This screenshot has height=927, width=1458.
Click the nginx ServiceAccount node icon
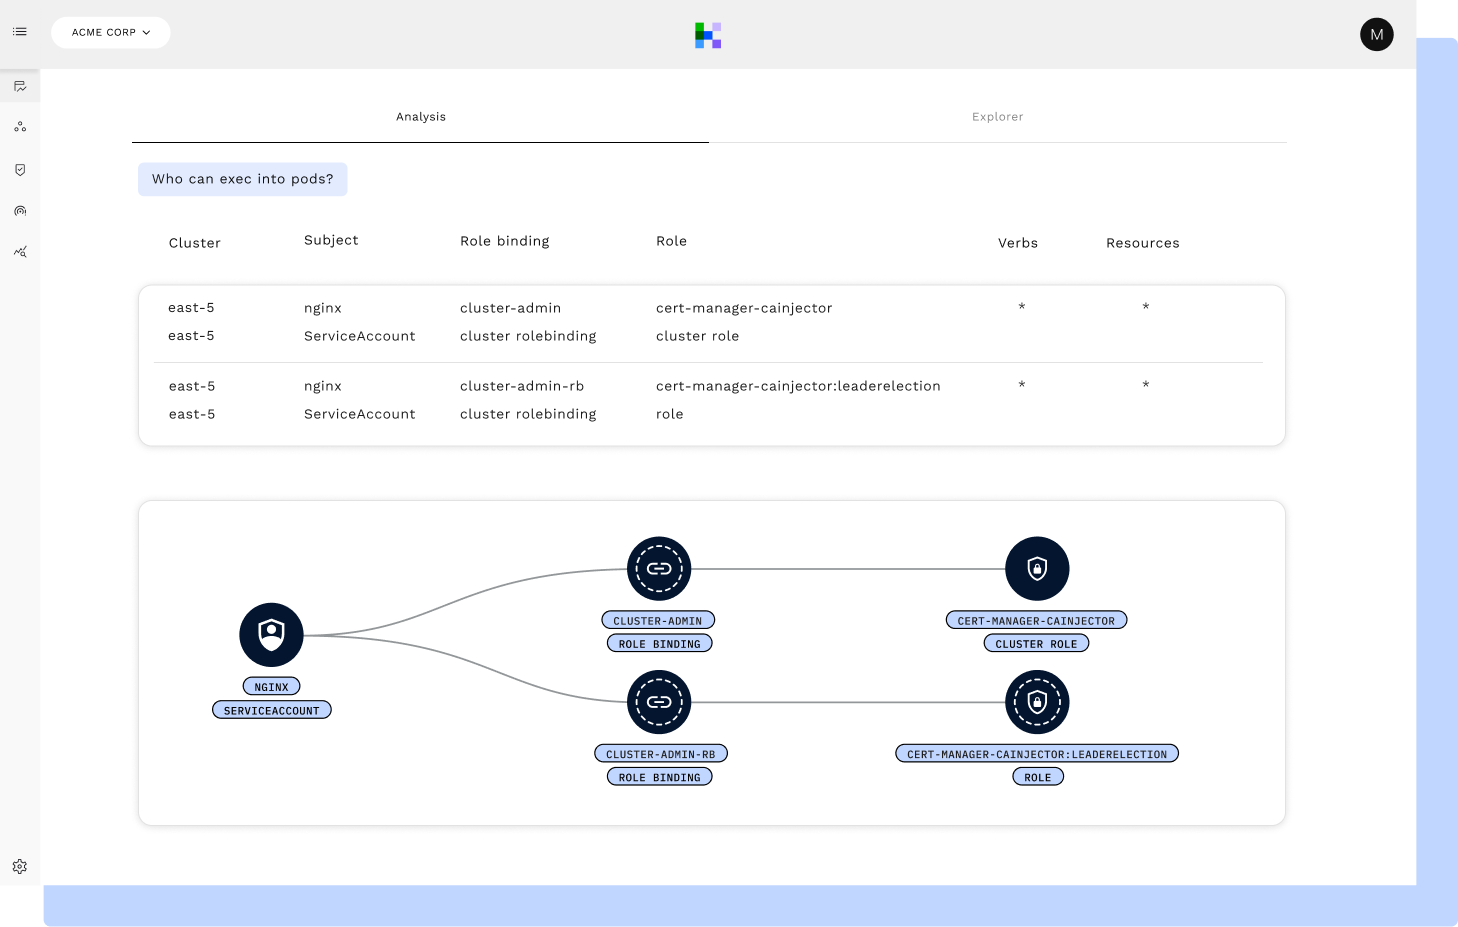coord(271,635)
